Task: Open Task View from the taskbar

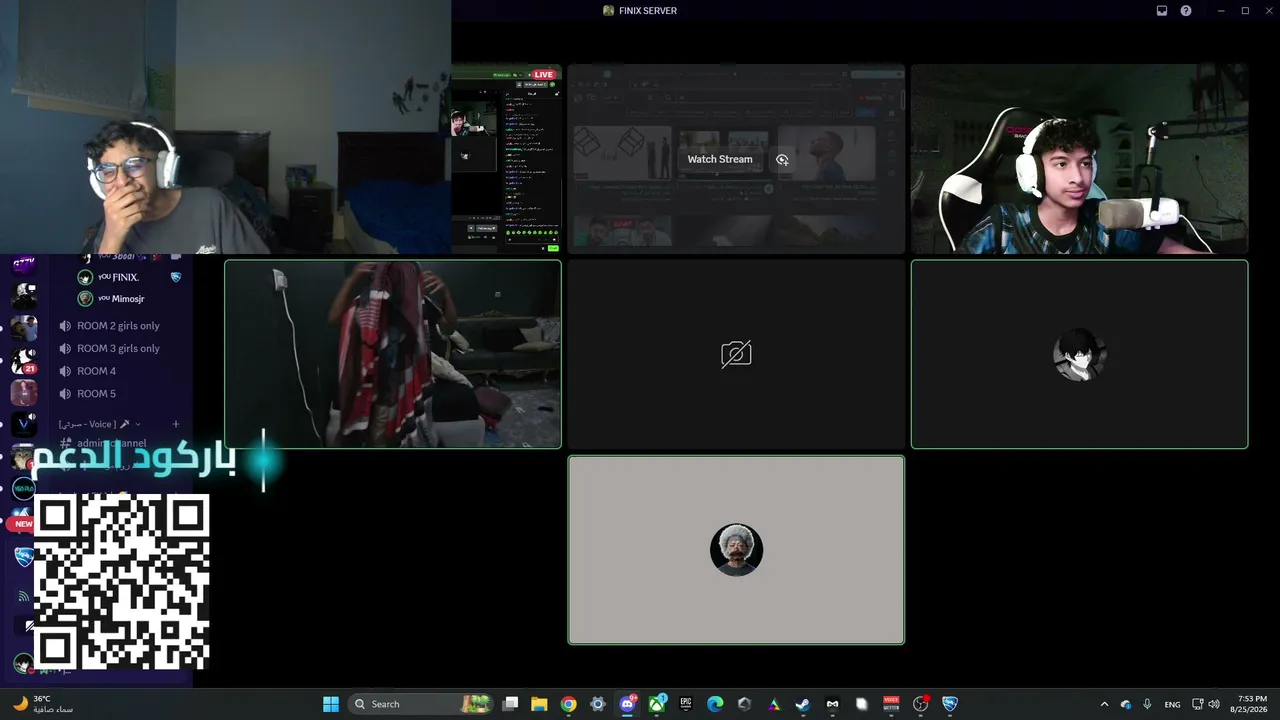Action: coord(510,704)
